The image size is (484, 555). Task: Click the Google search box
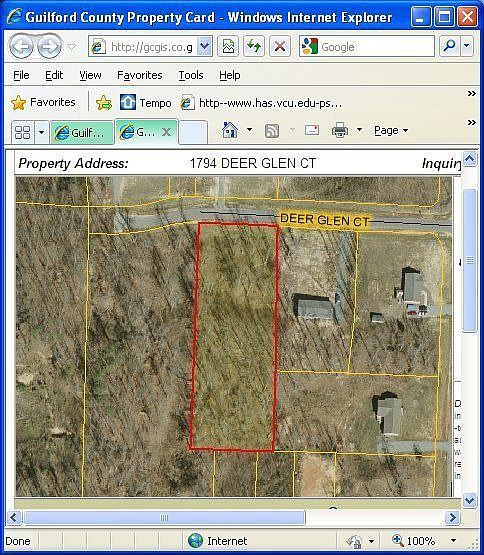click(367, 46)
